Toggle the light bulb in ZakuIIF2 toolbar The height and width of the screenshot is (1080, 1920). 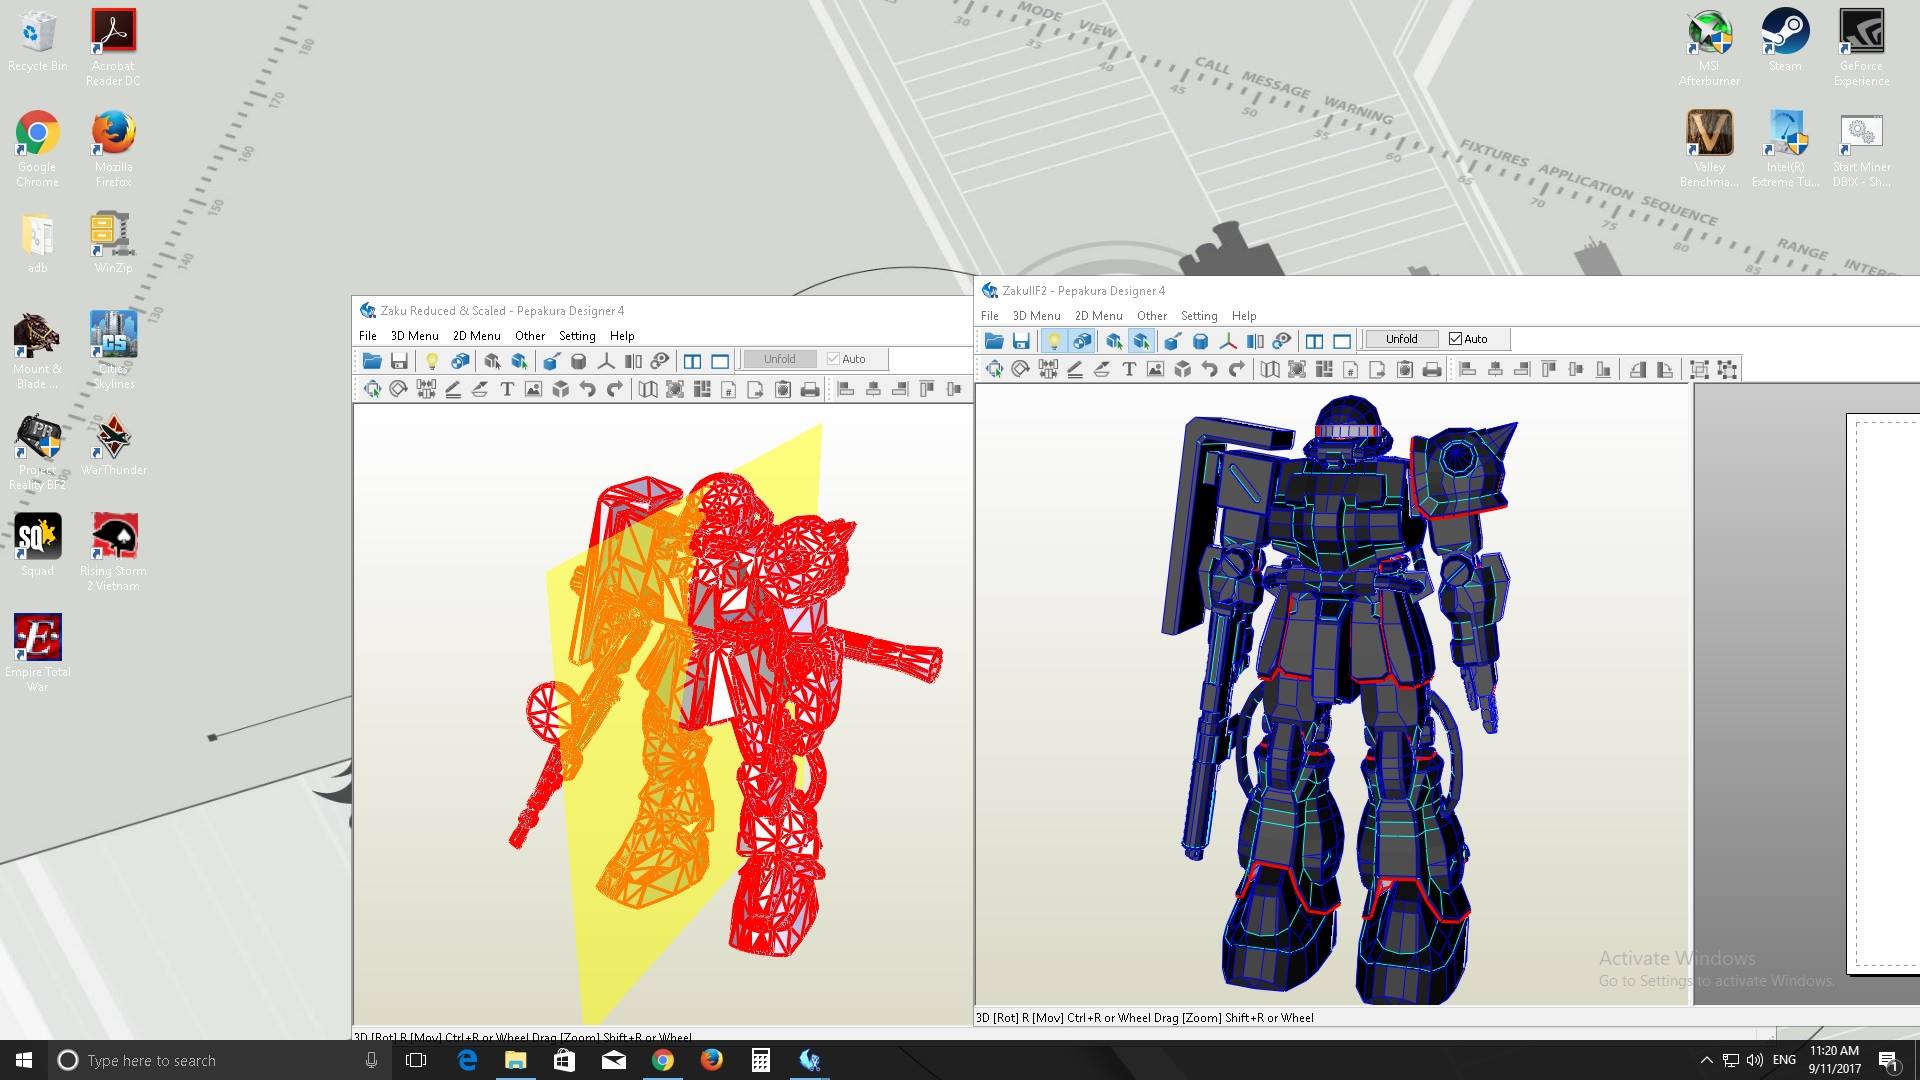1054,340
